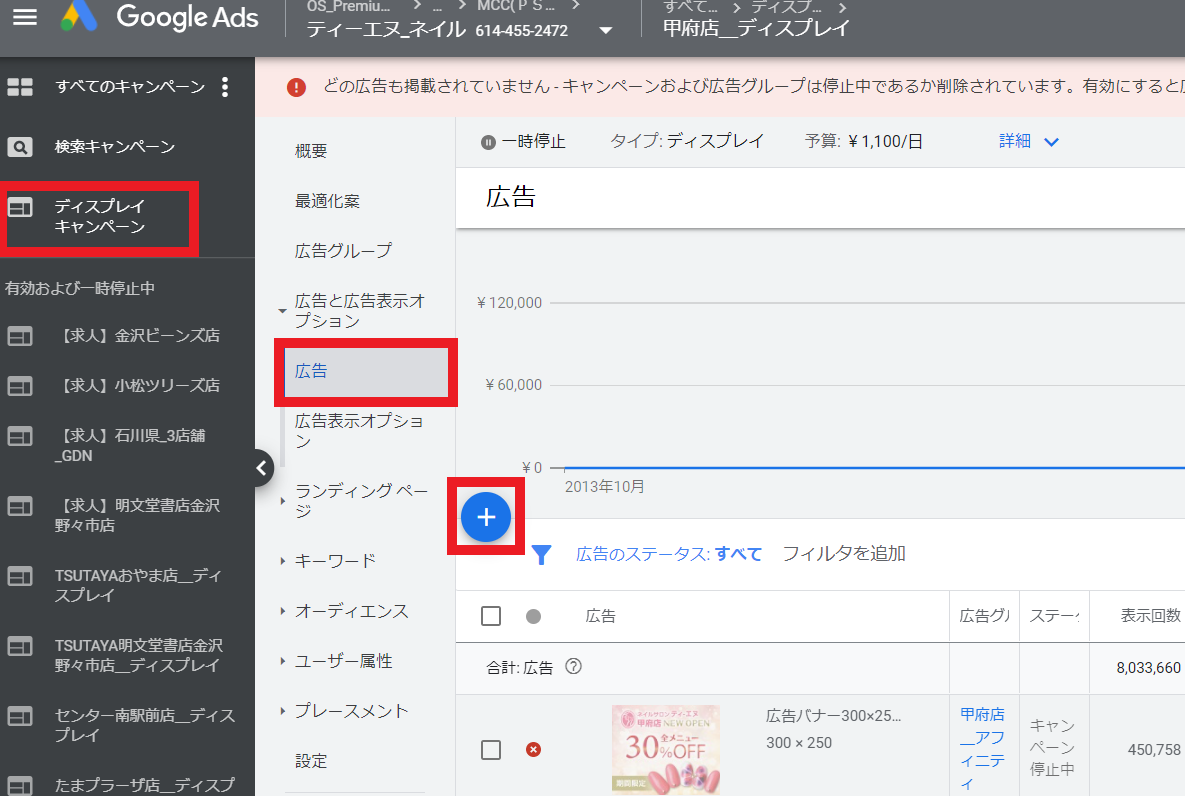Click 有効および一時停止中 filter label

(x=79, y=288)
